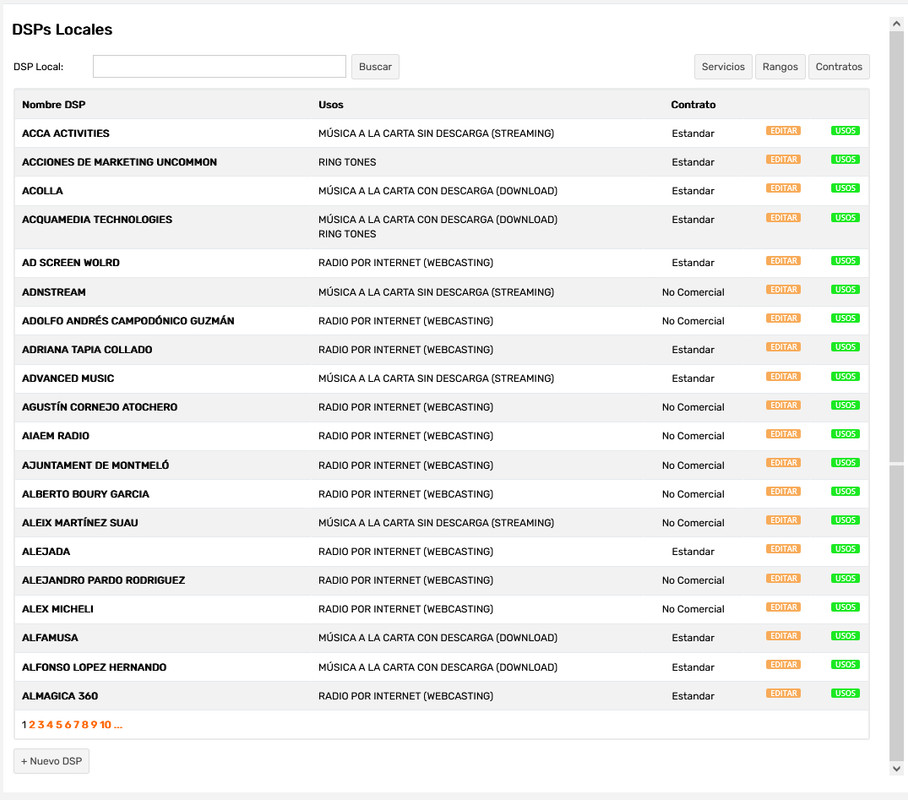The width and height of the screenshot is (908, 800).
Task: Click USOS badge for ACOLLA row
Action: (x=845, y=189)
